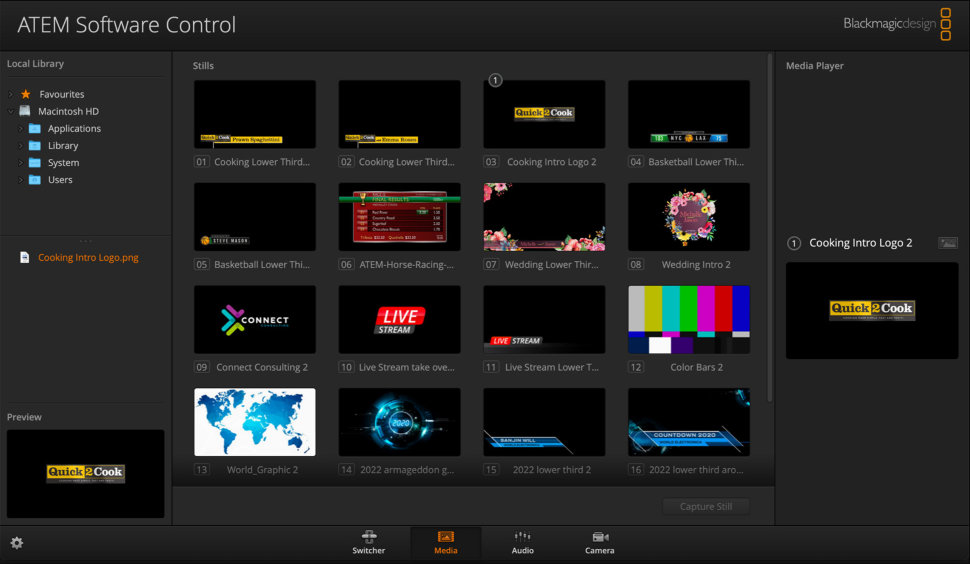Select still 06 ATEM-Horse-Racing thumbnail
The width and height of the screenshot is (970, 564).
pos(400,217)
